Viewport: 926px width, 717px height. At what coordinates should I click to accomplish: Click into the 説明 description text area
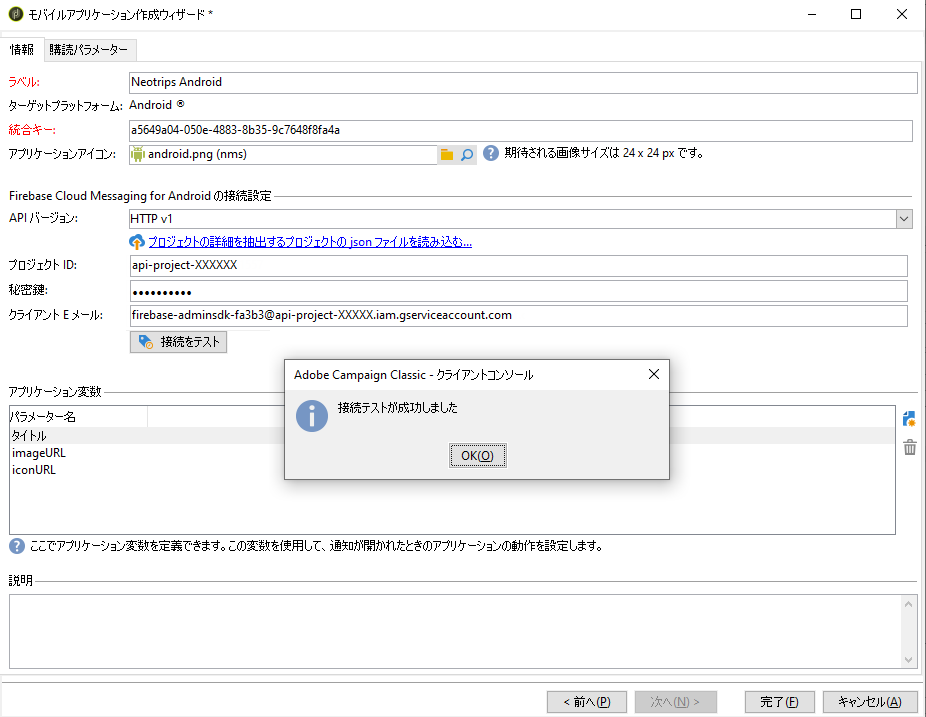pos(455,631)
